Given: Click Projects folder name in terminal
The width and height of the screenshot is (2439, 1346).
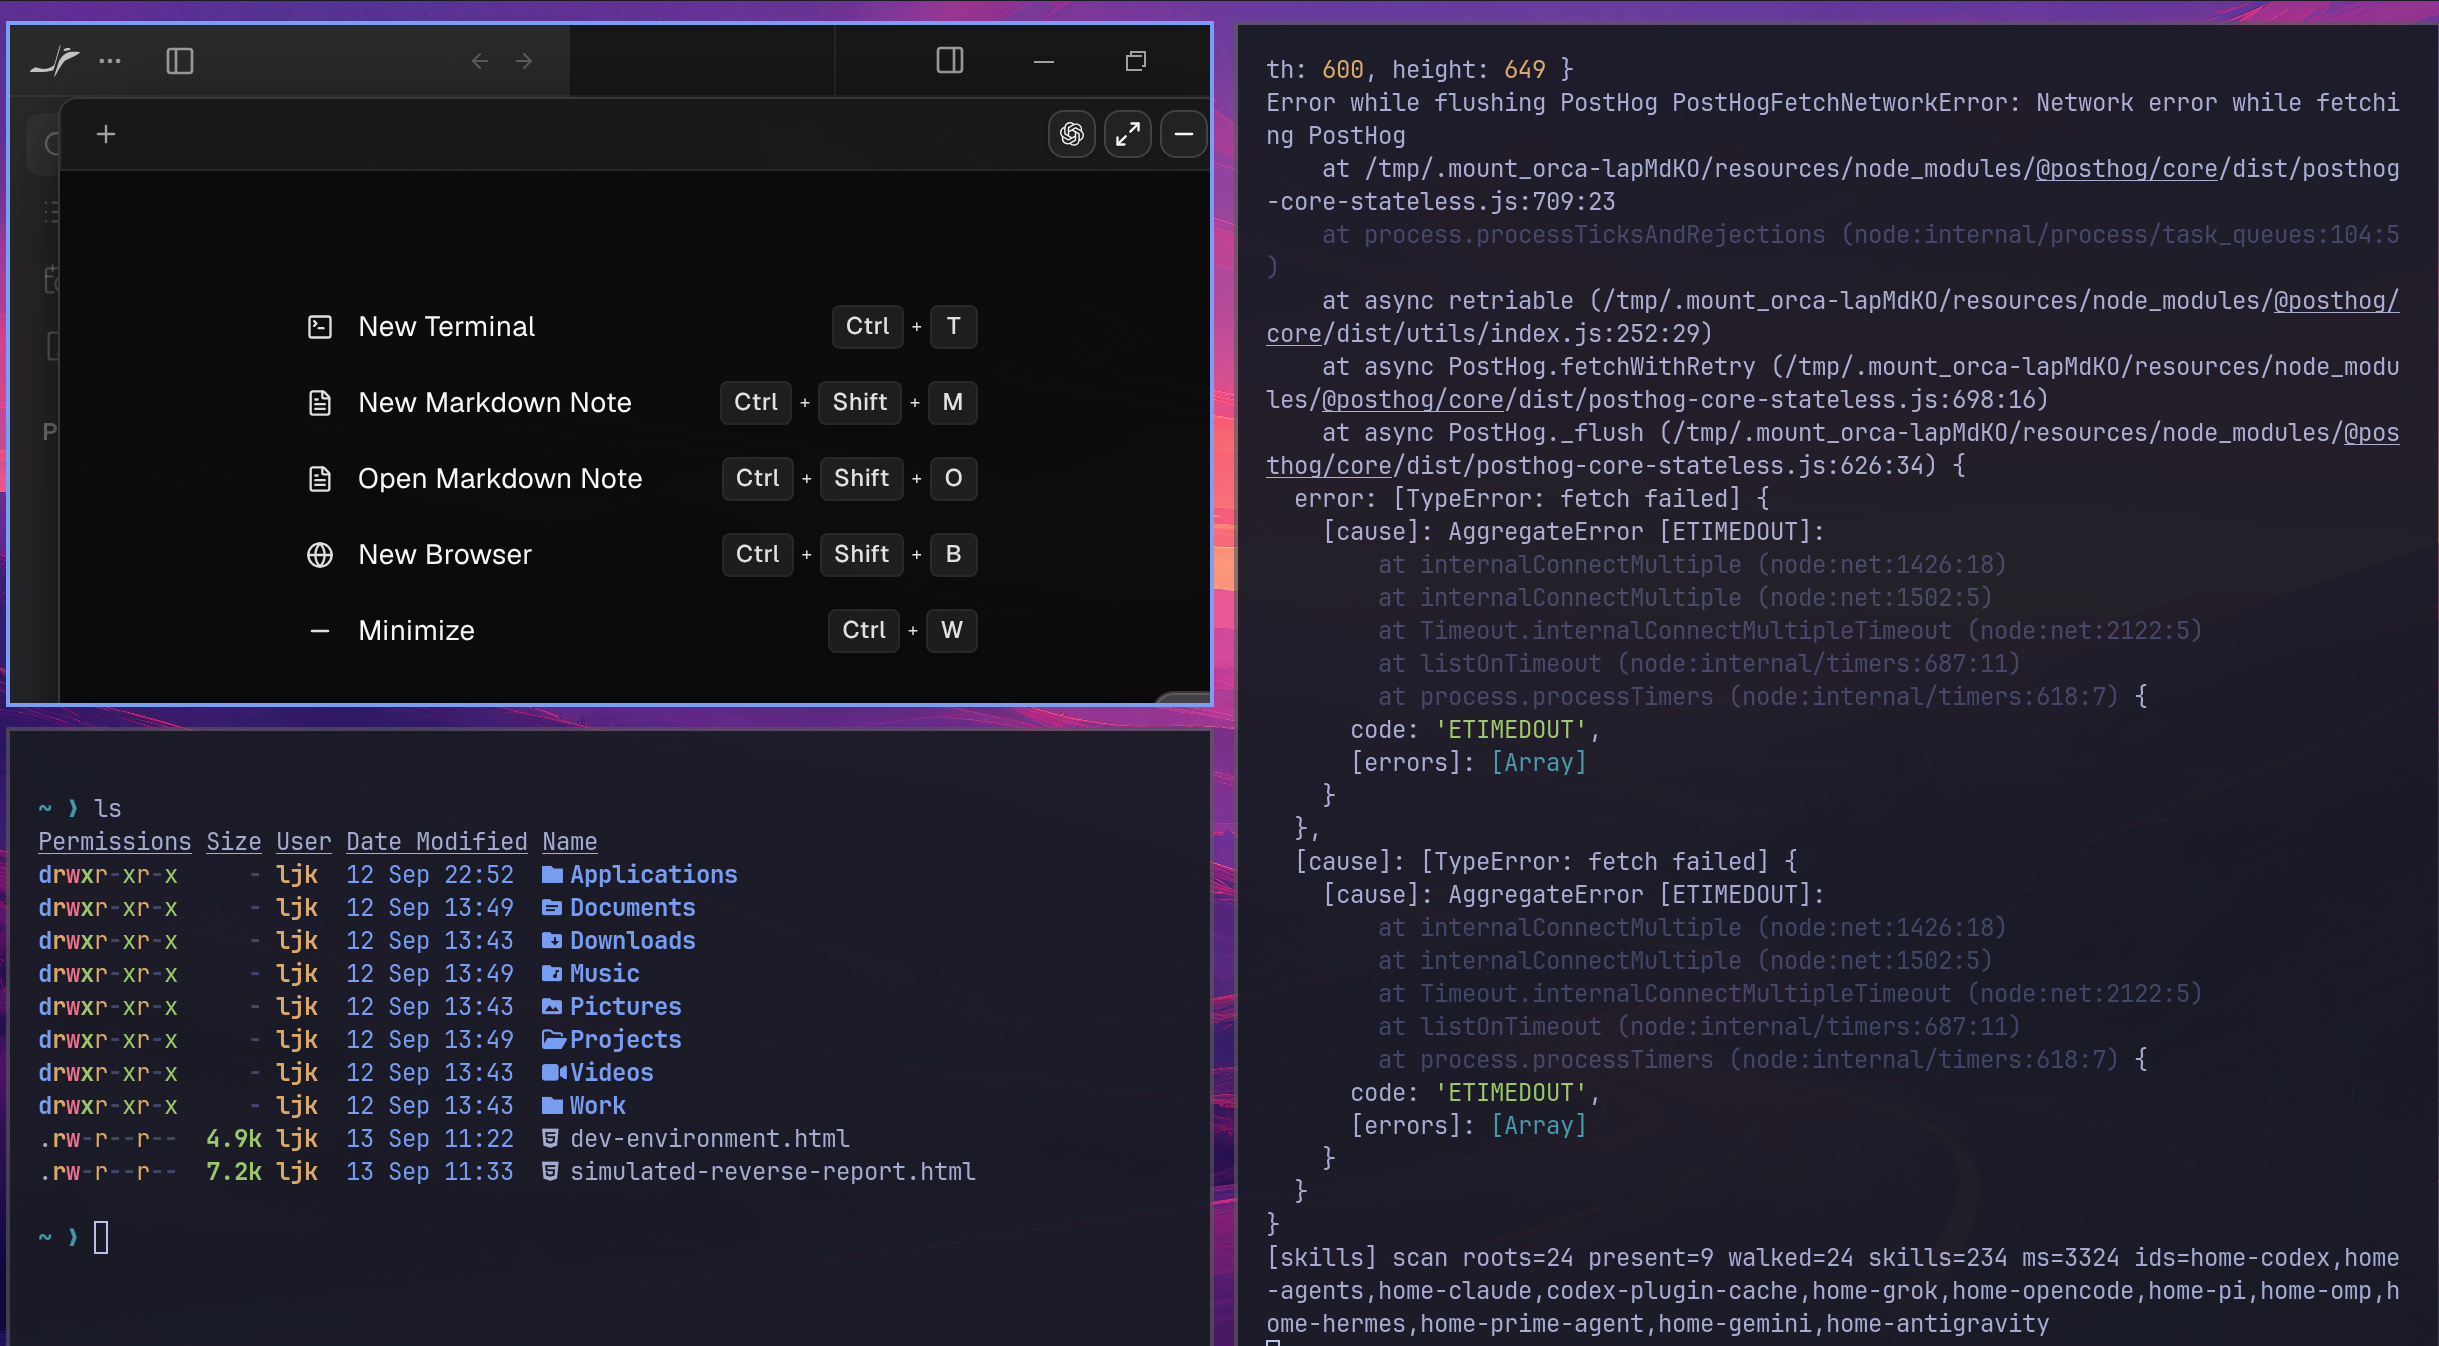Looking at the screenshot, I should tap(625, 1039).
